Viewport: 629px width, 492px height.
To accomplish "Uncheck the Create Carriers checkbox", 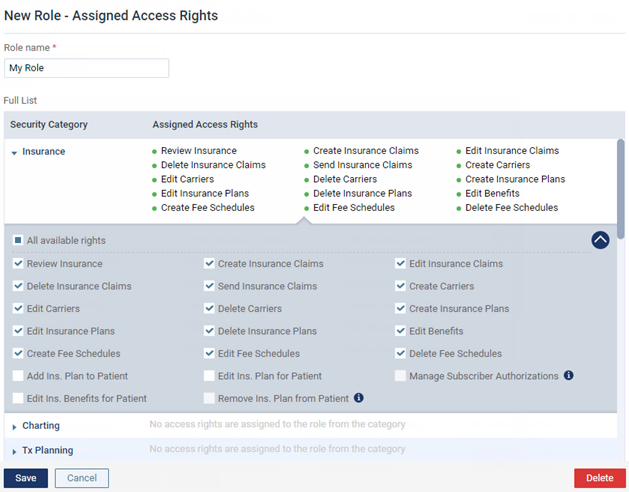I will point(401,286).
